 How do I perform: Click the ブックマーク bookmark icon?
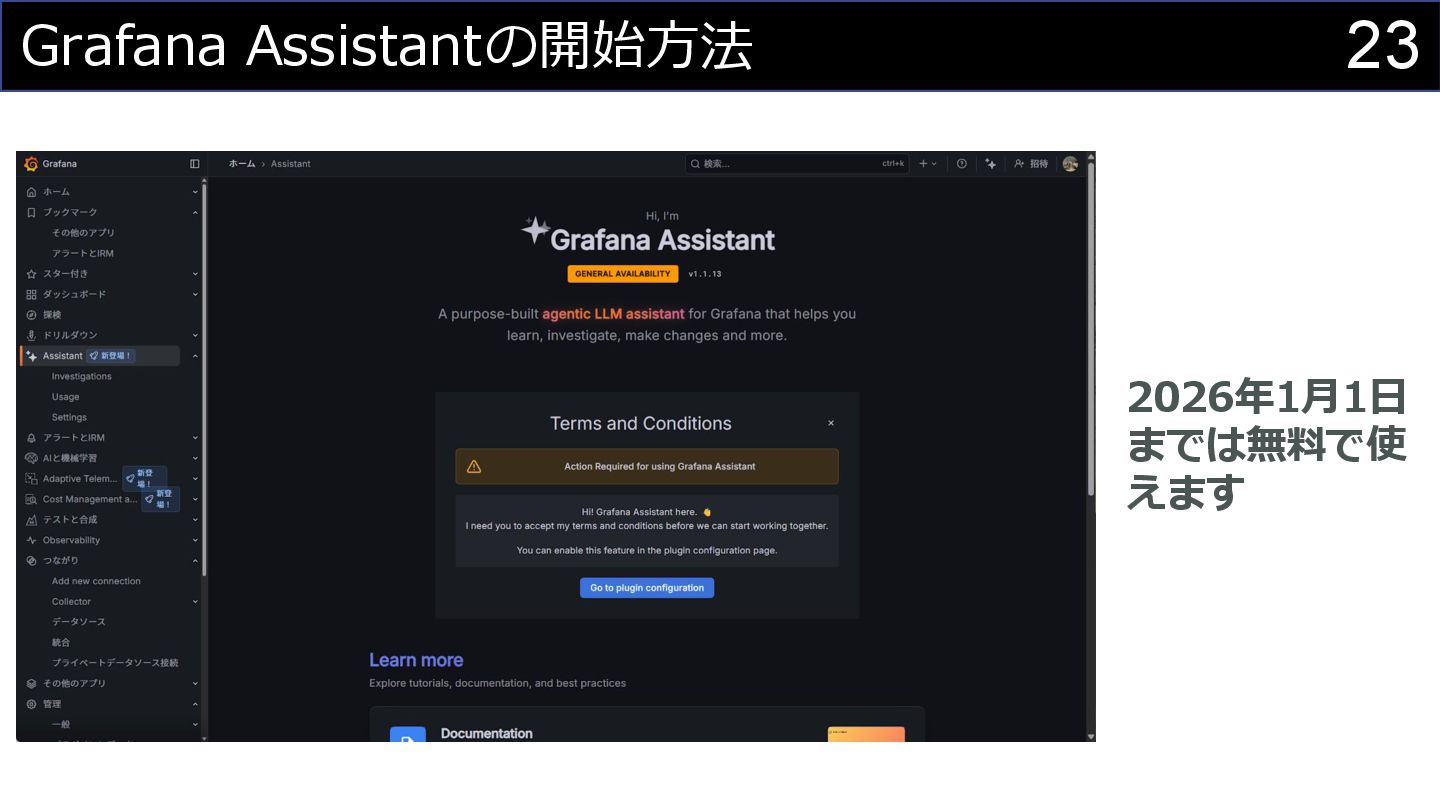pyautogui.click(x=31, y=212)
